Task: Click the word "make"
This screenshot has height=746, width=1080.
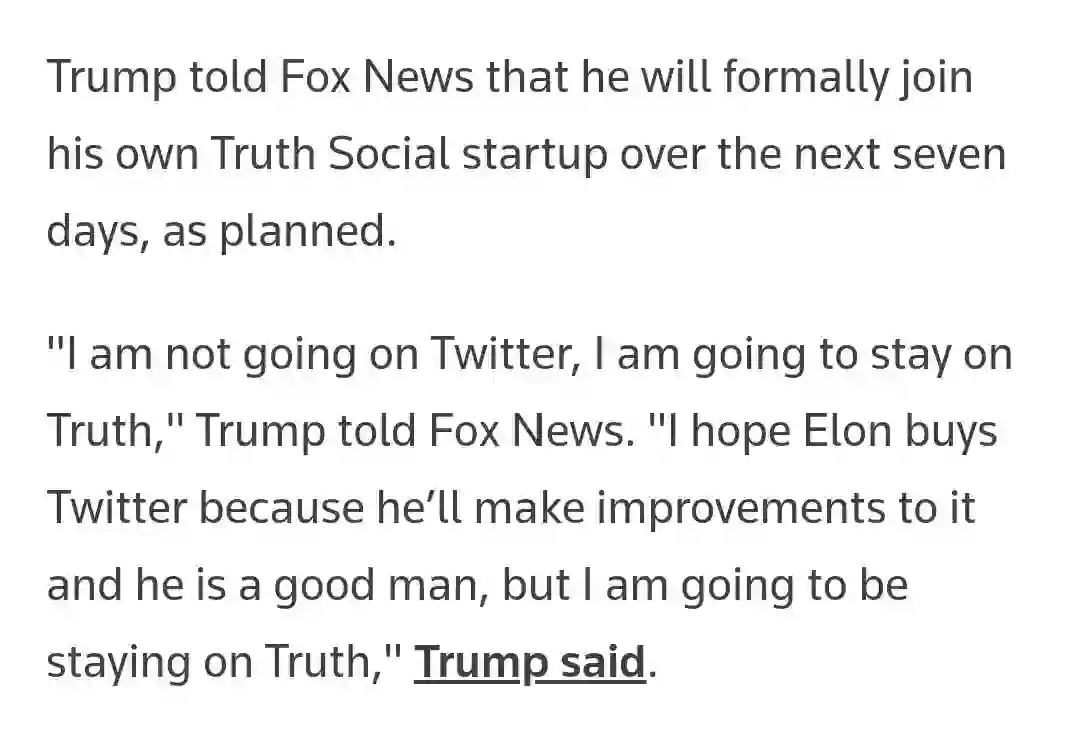Action: pos(531,508)
